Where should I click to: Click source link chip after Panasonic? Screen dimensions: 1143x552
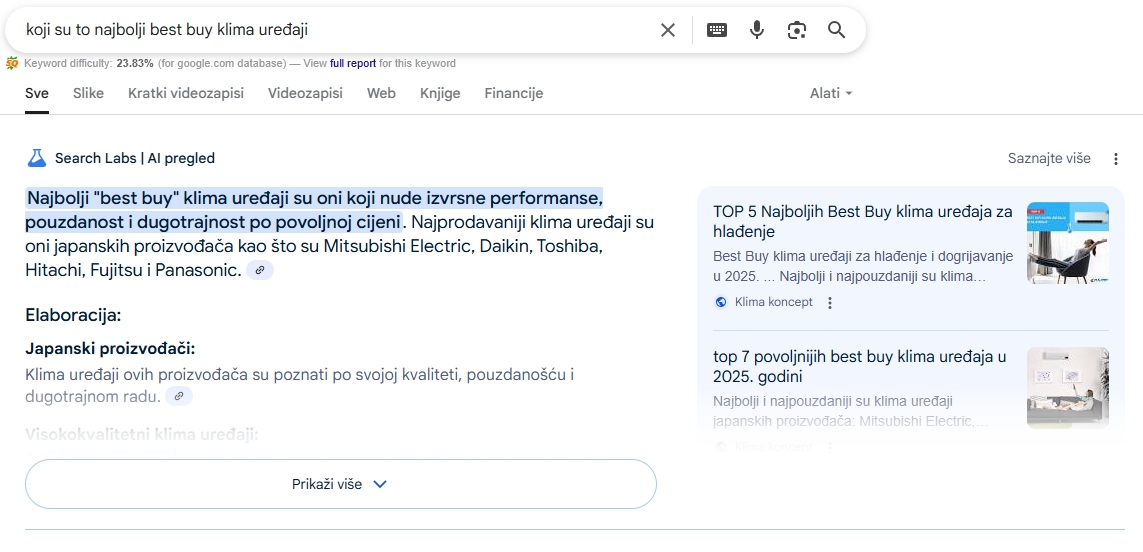point(260,270)
